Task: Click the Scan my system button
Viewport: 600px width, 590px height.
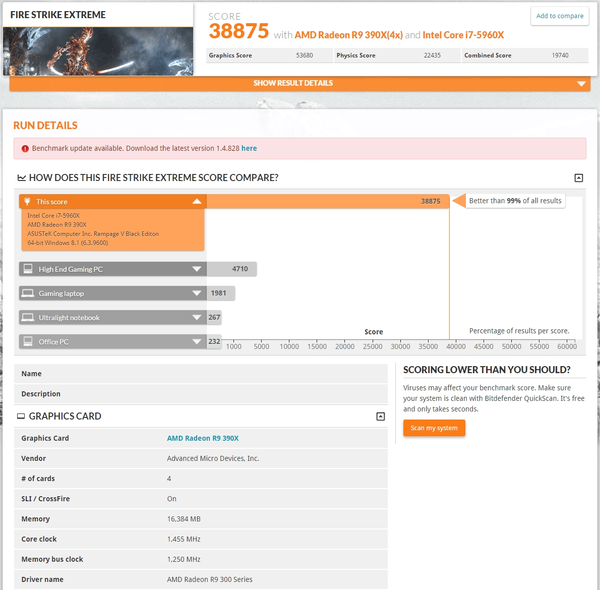Action: click(434, 428)
